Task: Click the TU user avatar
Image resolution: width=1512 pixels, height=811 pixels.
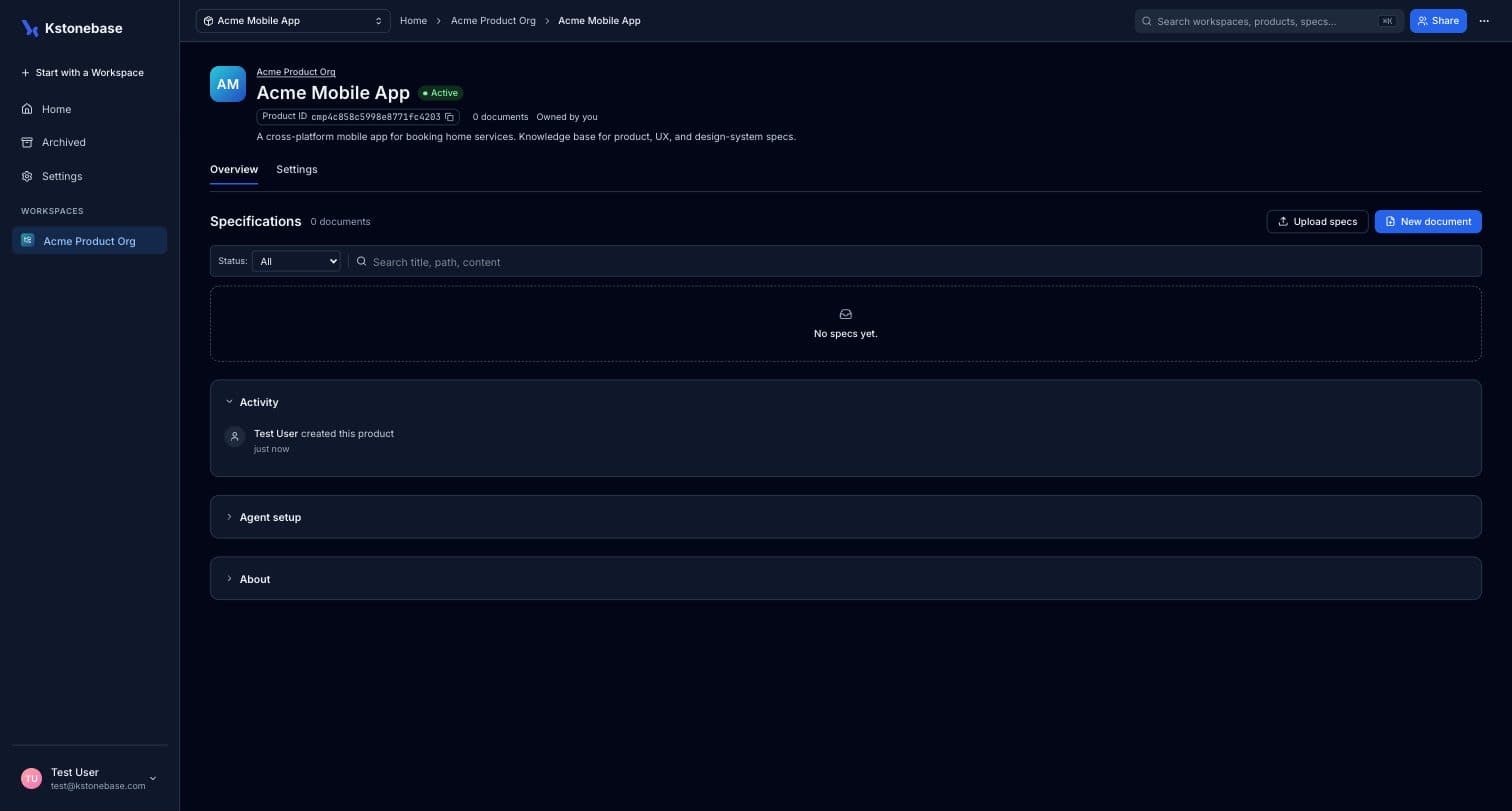Action: point(31,778)
